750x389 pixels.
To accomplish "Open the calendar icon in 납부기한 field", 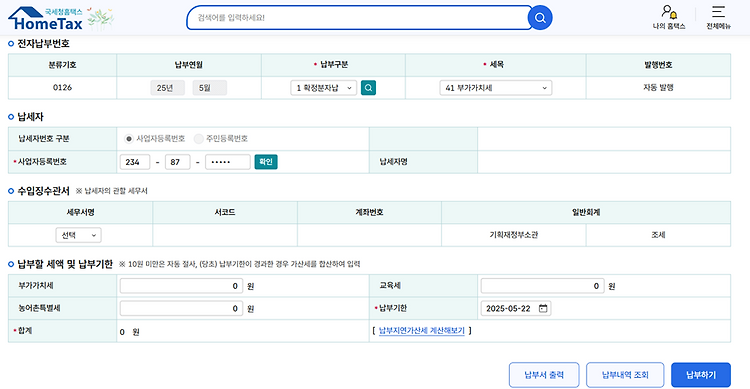I will tap(543, 308).
